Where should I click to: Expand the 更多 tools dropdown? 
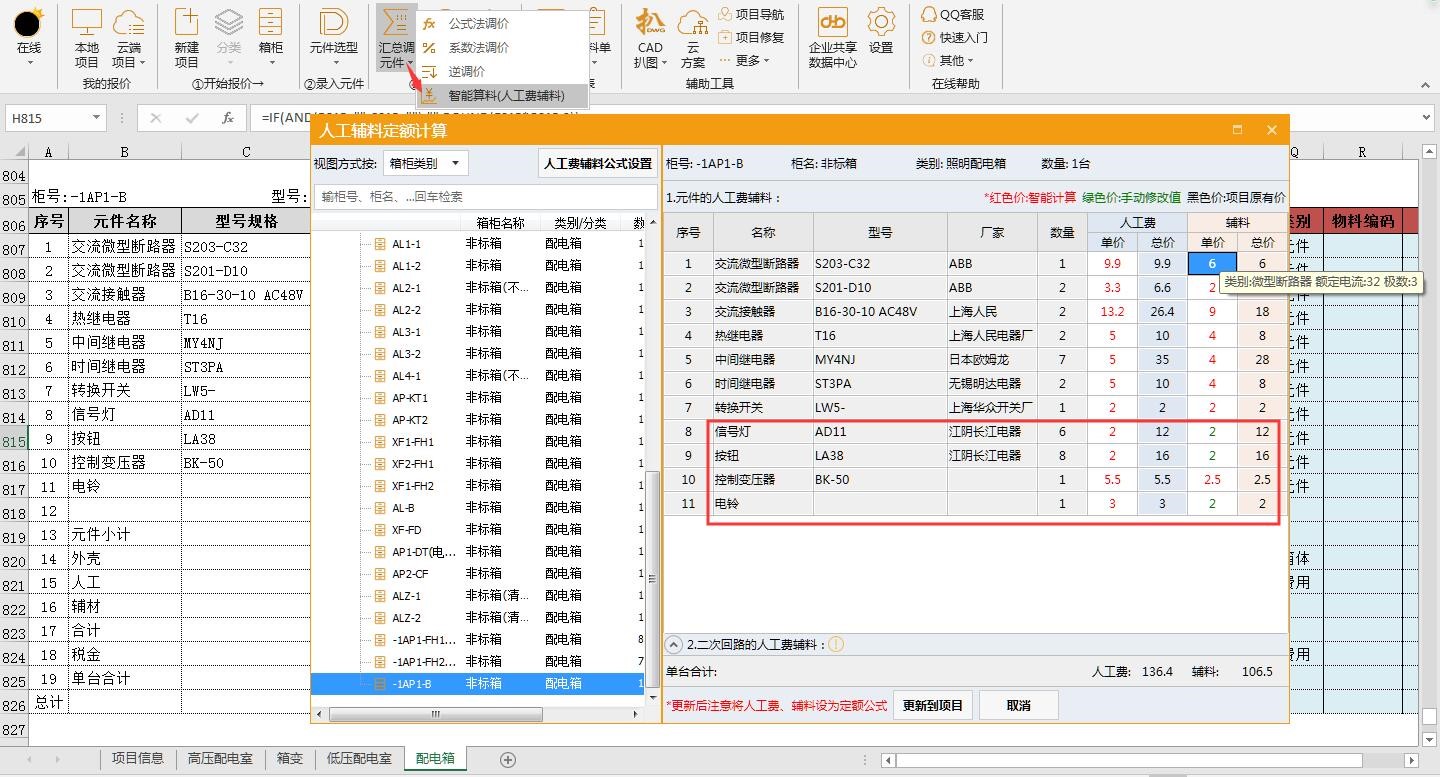(x=744, y=60)
